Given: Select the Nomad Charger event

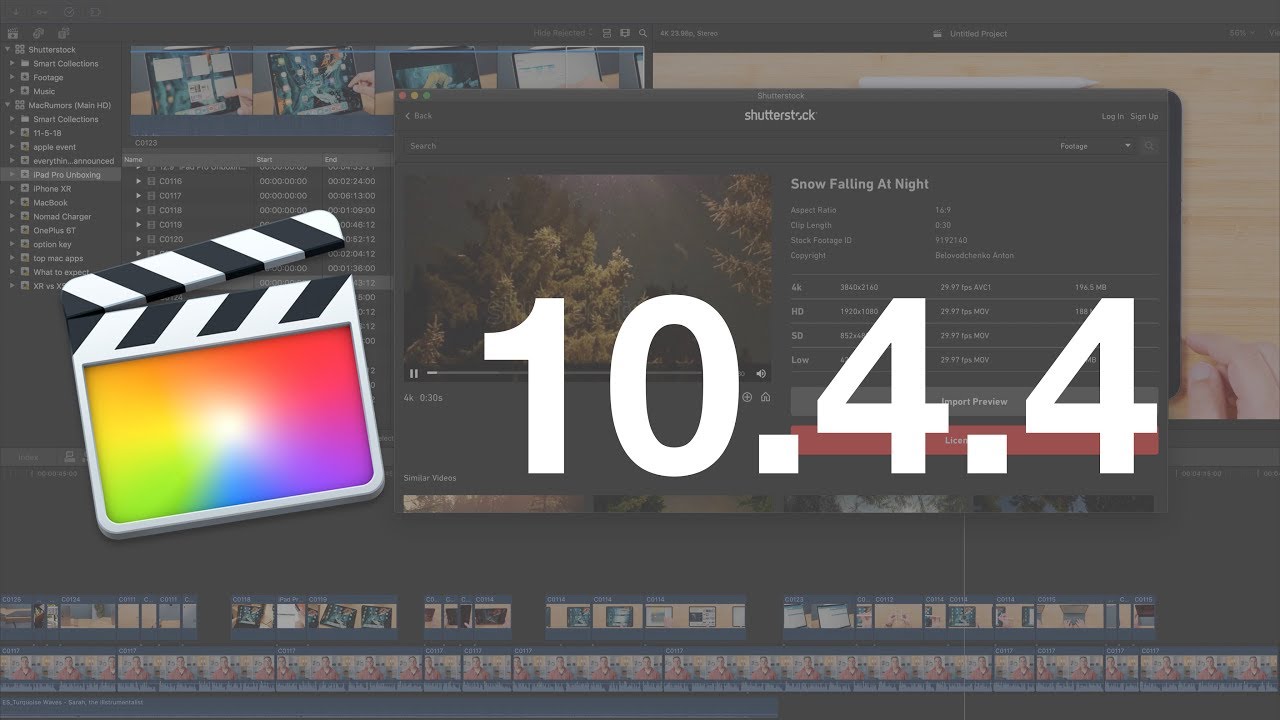Looking at the screenshot, I should click(x=62, y=216).
